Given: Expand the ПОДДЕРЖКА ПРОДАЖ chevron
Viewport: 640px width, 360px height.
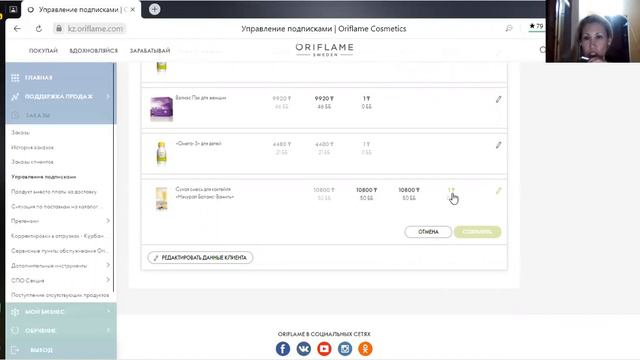Looking at the screenshot, I should click(x=108, y=96).
